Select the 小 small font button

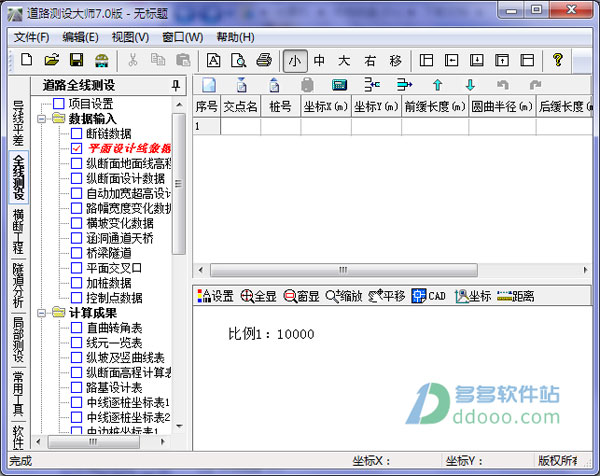pyautogui.click(x=295, y=61)
